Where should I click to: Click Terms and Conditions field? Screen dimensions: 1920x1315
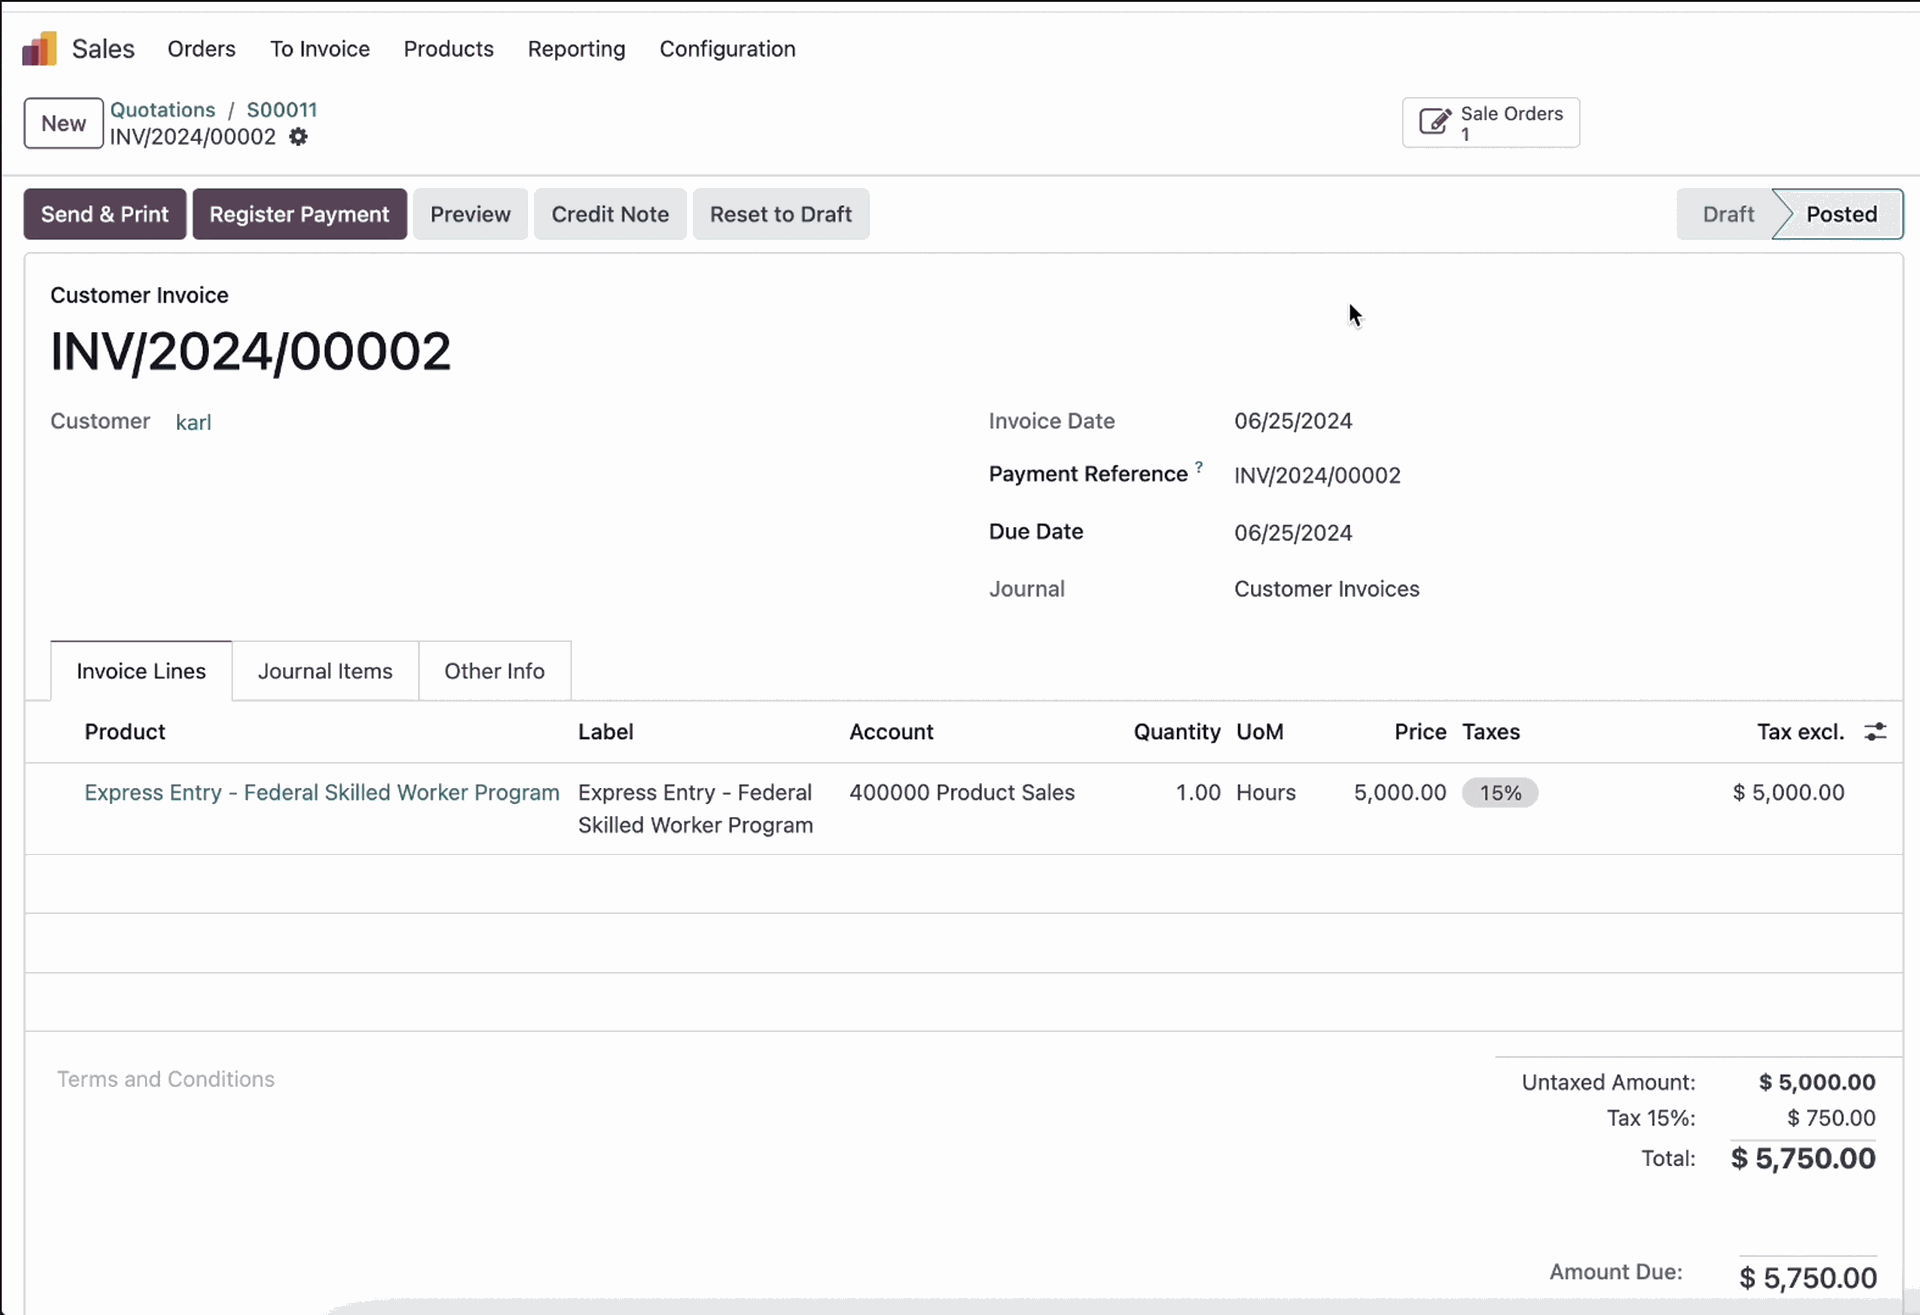(x=165, y=1079)
